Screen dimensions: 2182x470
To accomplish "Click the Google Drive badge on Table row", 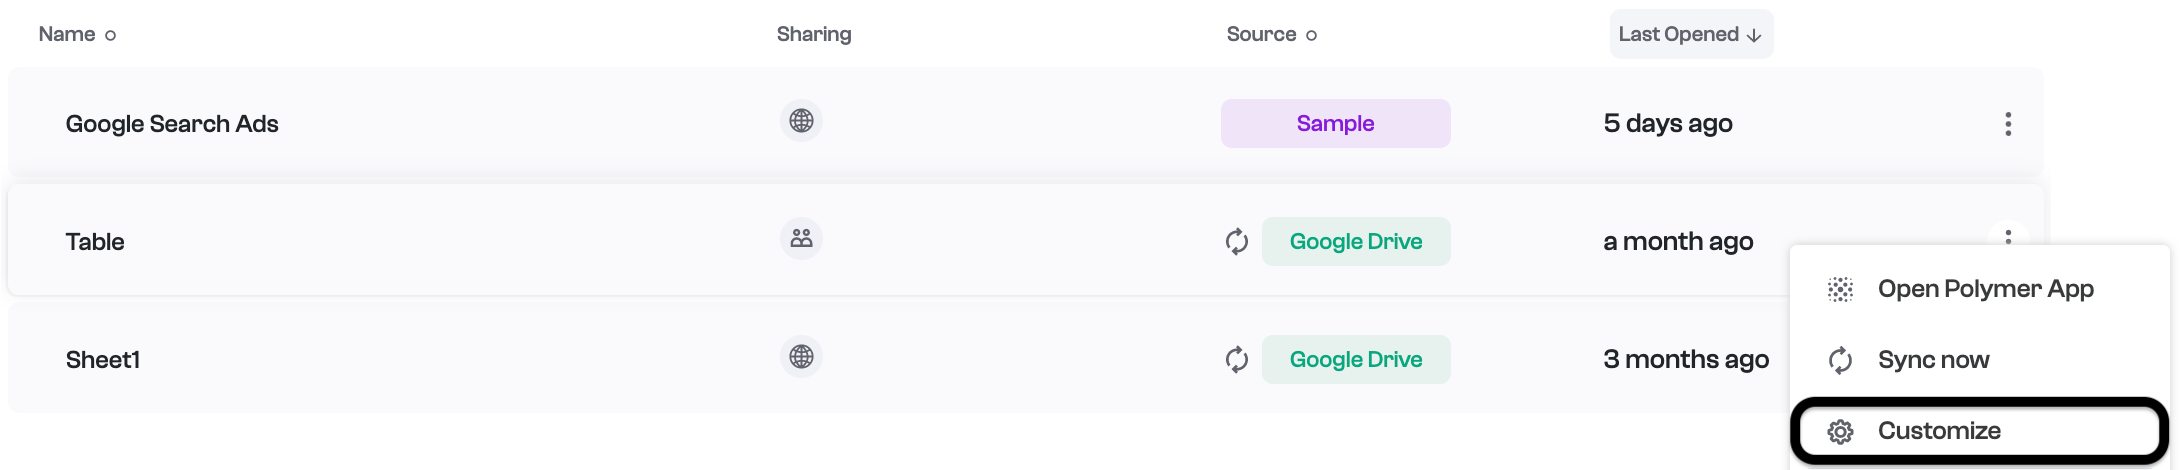I will click(1356, 242).
